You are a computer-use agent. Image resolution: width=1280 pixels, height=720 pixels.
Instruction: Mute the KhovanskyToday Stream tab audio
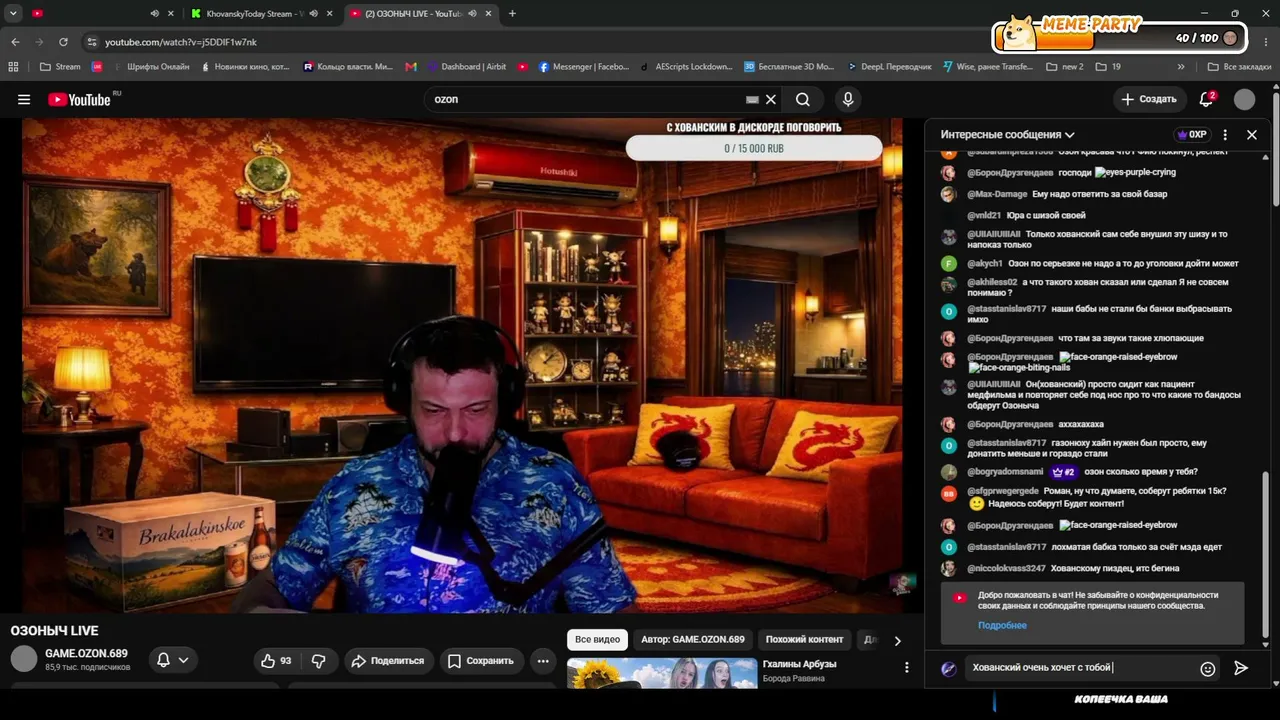point(314,14)
